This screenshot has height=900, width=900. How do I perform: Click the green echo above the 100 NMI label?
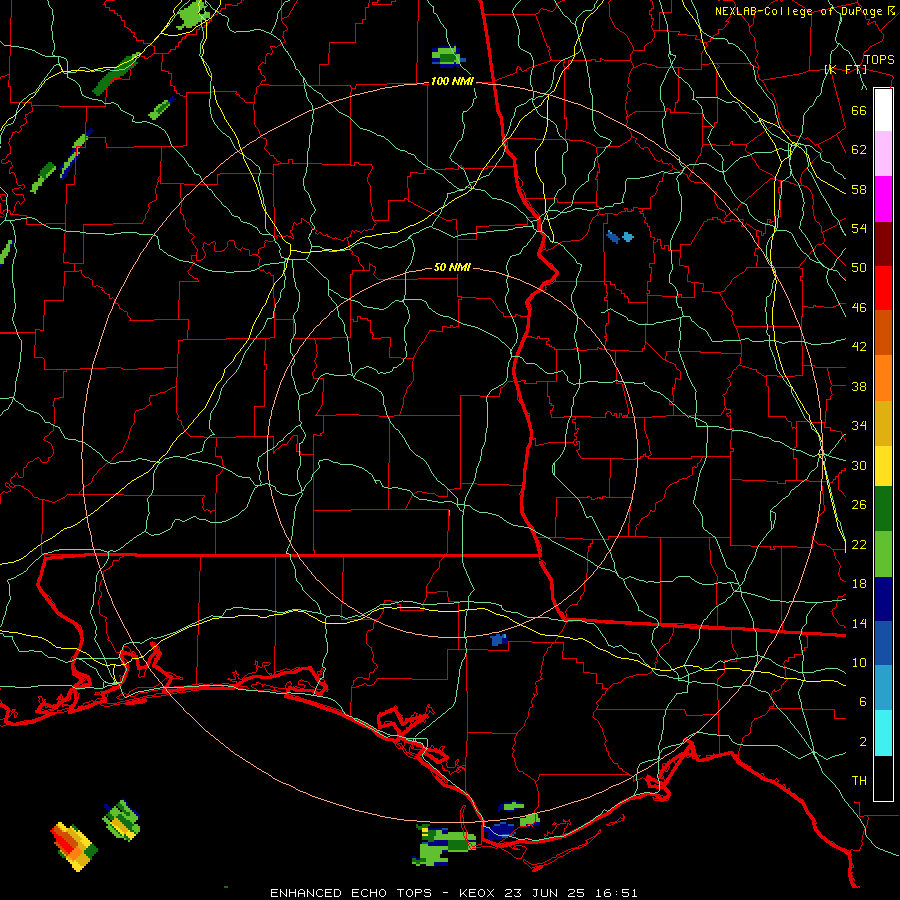coord(448,56)
